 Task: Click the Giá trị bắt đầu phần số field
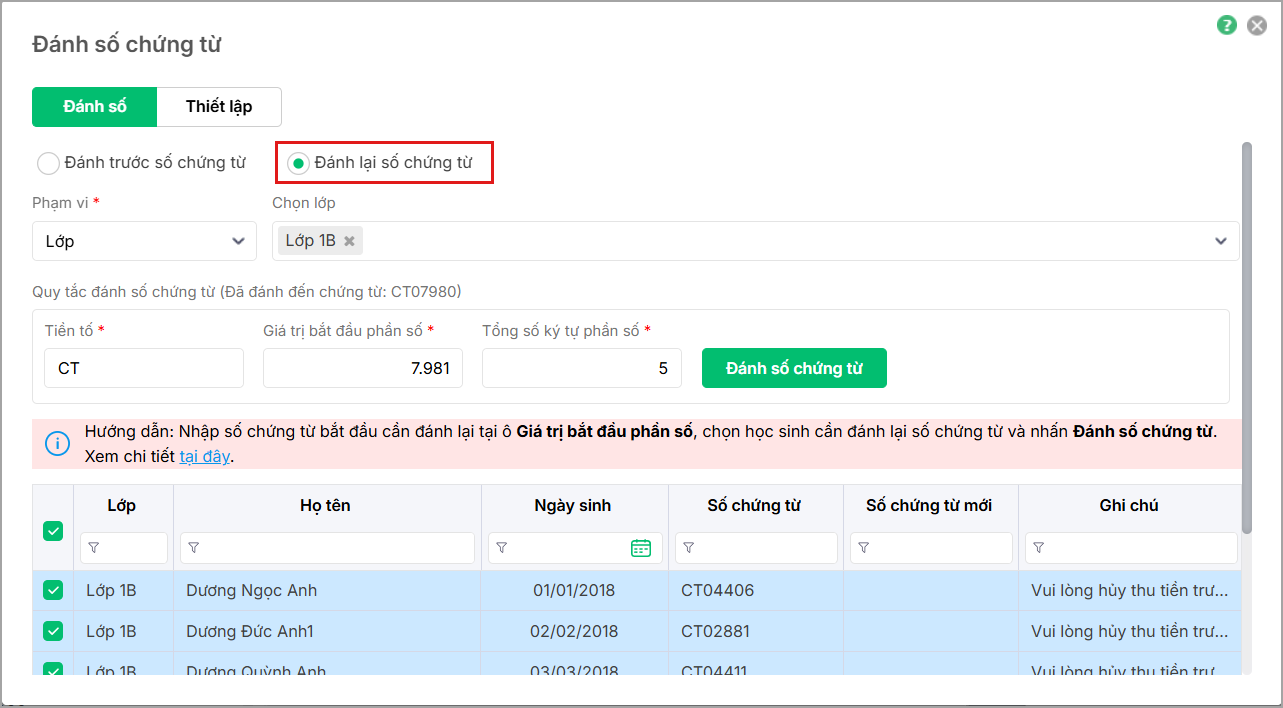pyautogui.click(x=363, y=368)
